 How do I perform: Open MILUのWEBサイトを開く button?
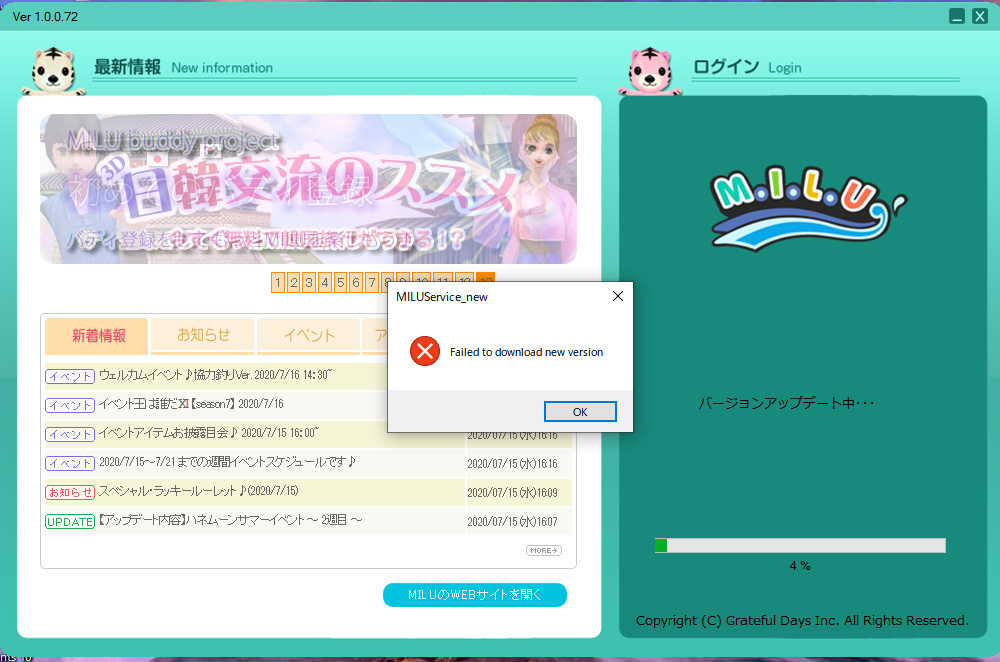click(x=474, y=595)
